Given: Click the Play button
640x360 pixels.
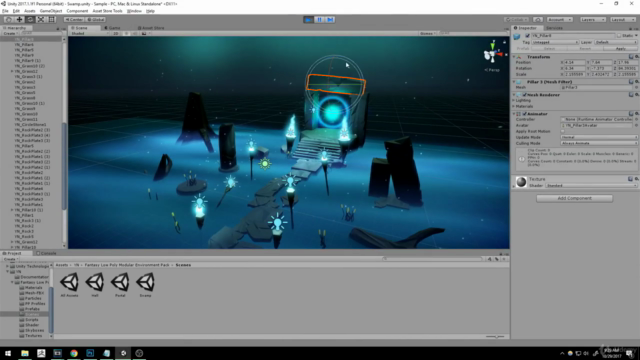Looking at the screenshot, I should click(309, 19).
